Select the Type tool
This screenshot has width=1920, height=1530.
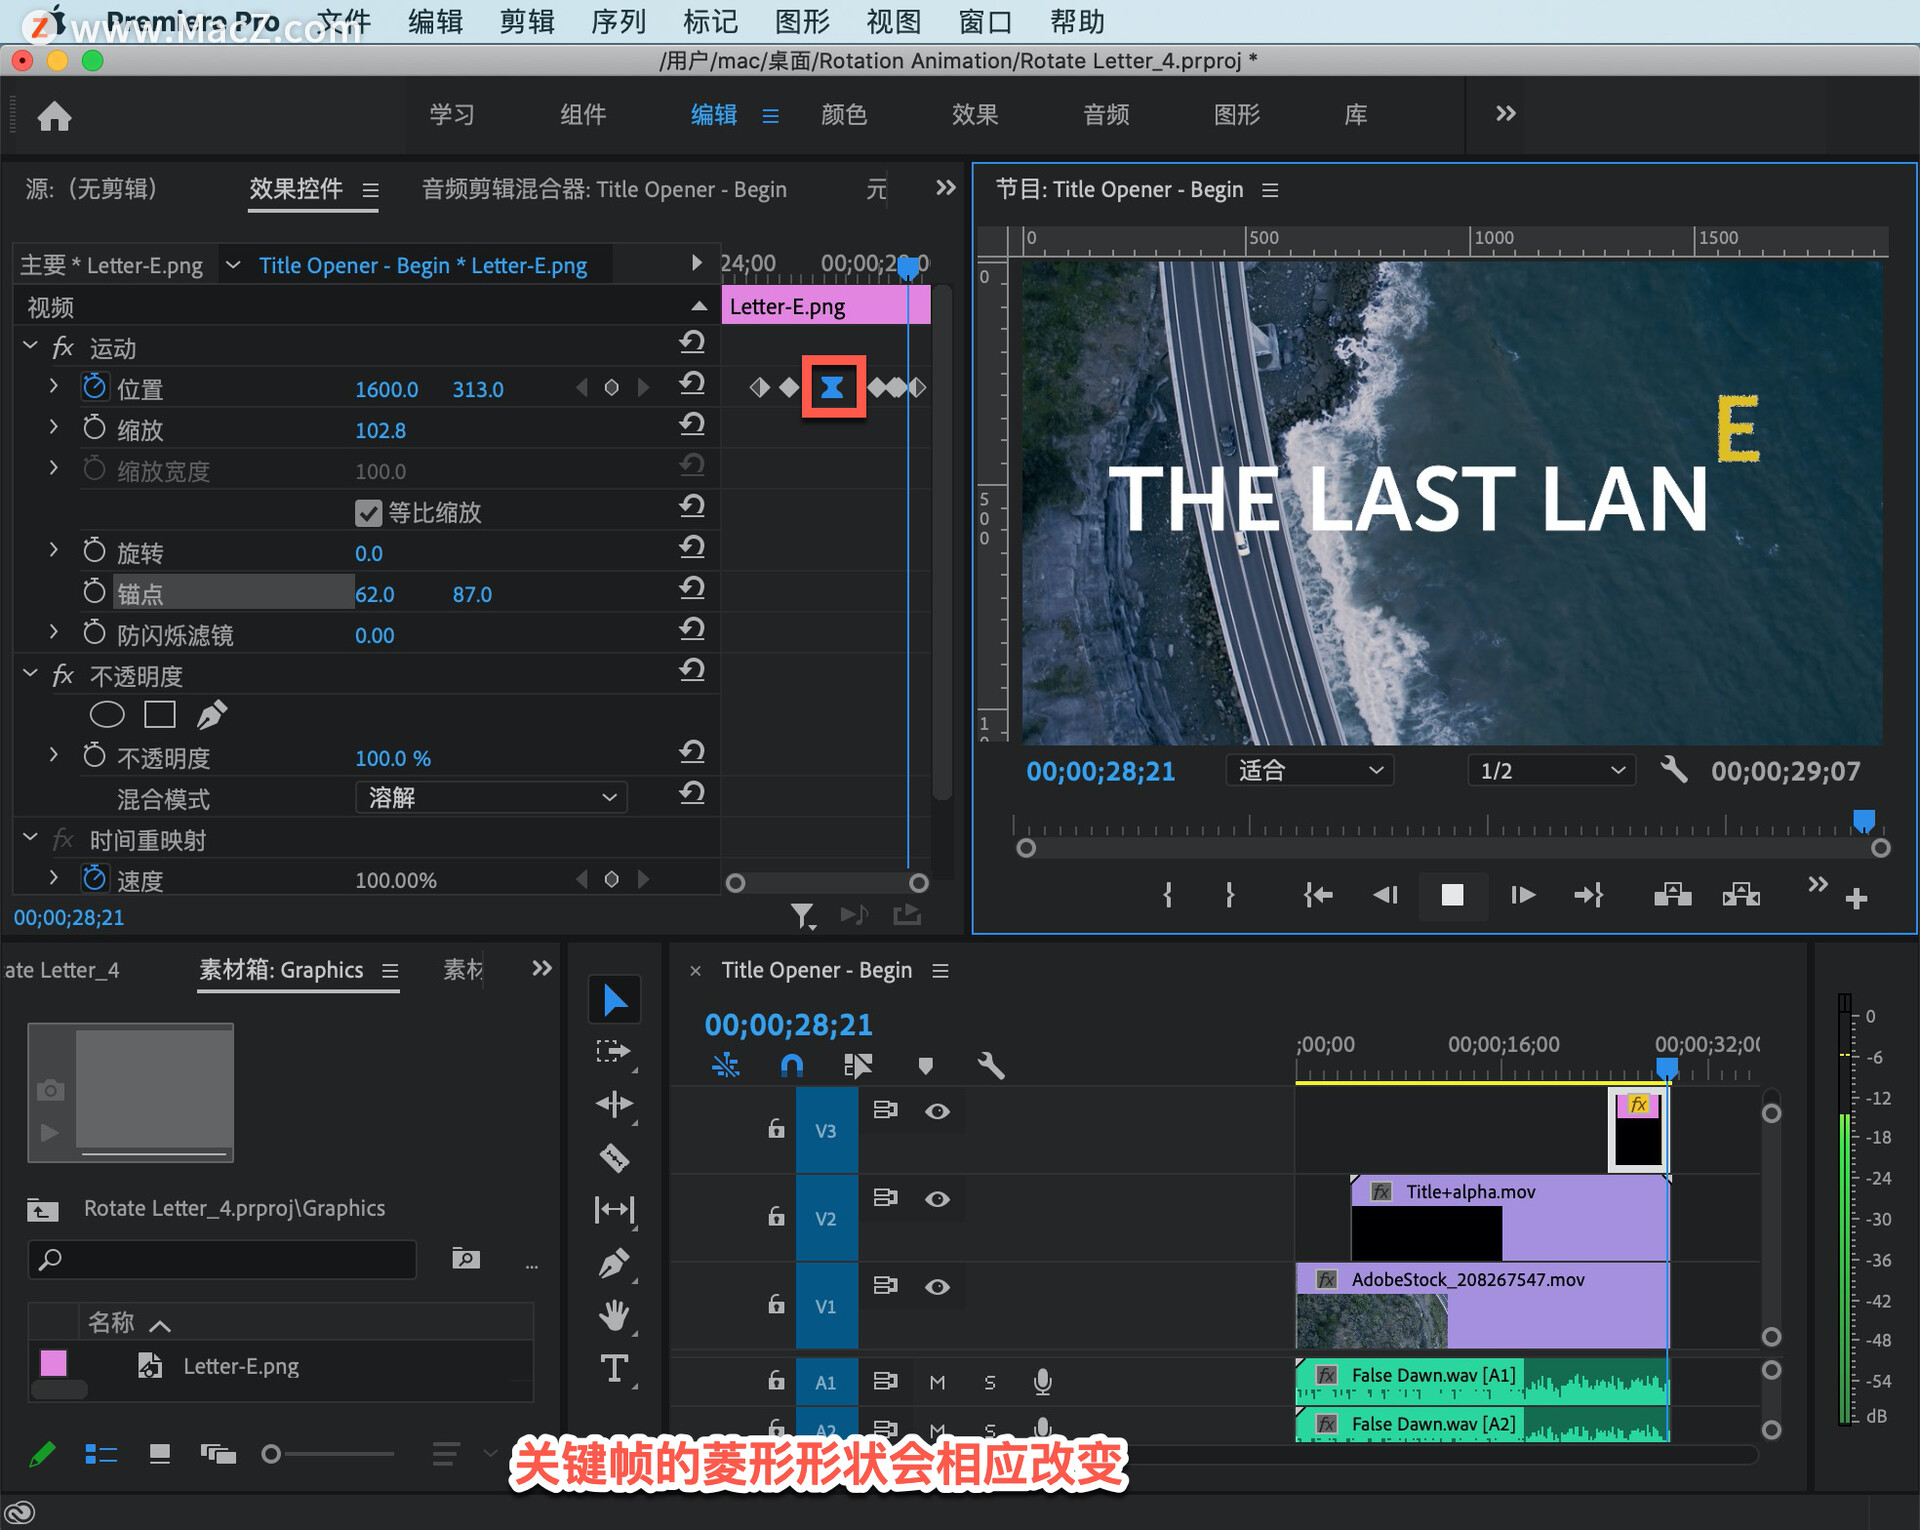click(614, 1368)
